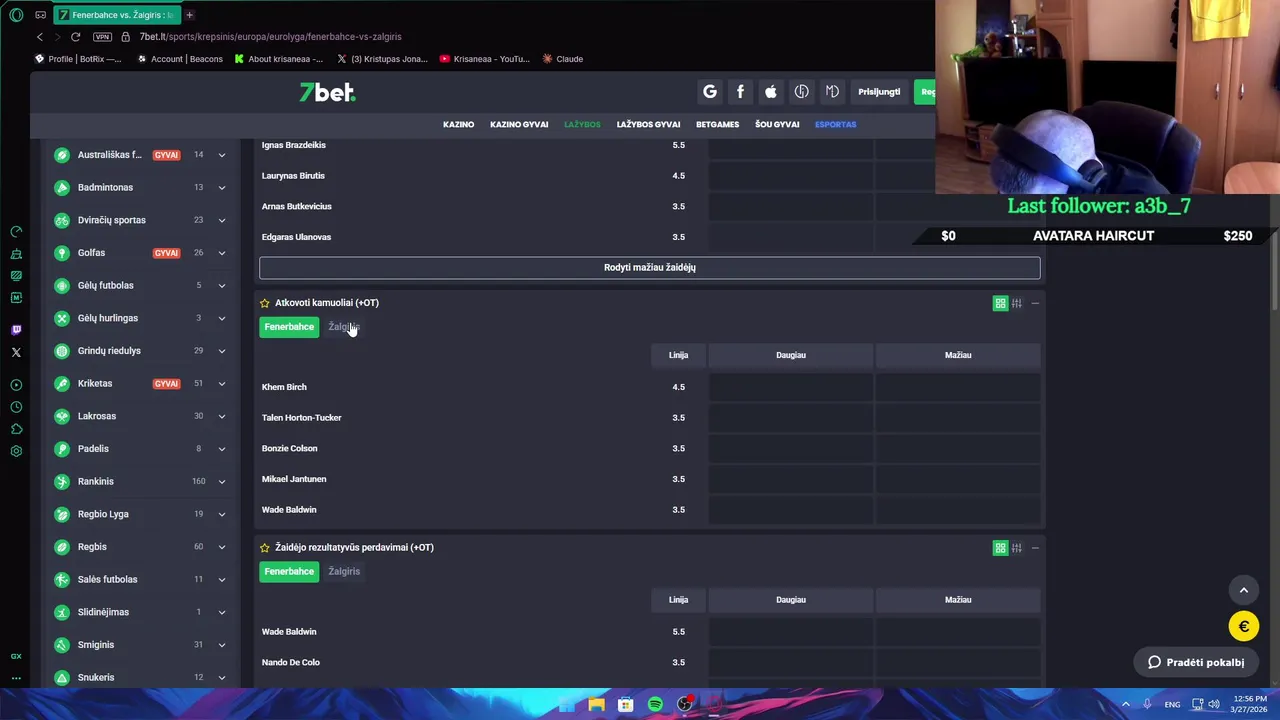Viewport: 1280px width, 720px height.
Task: Open File Explorer from the taskbar
Action: tap(596, 704)
